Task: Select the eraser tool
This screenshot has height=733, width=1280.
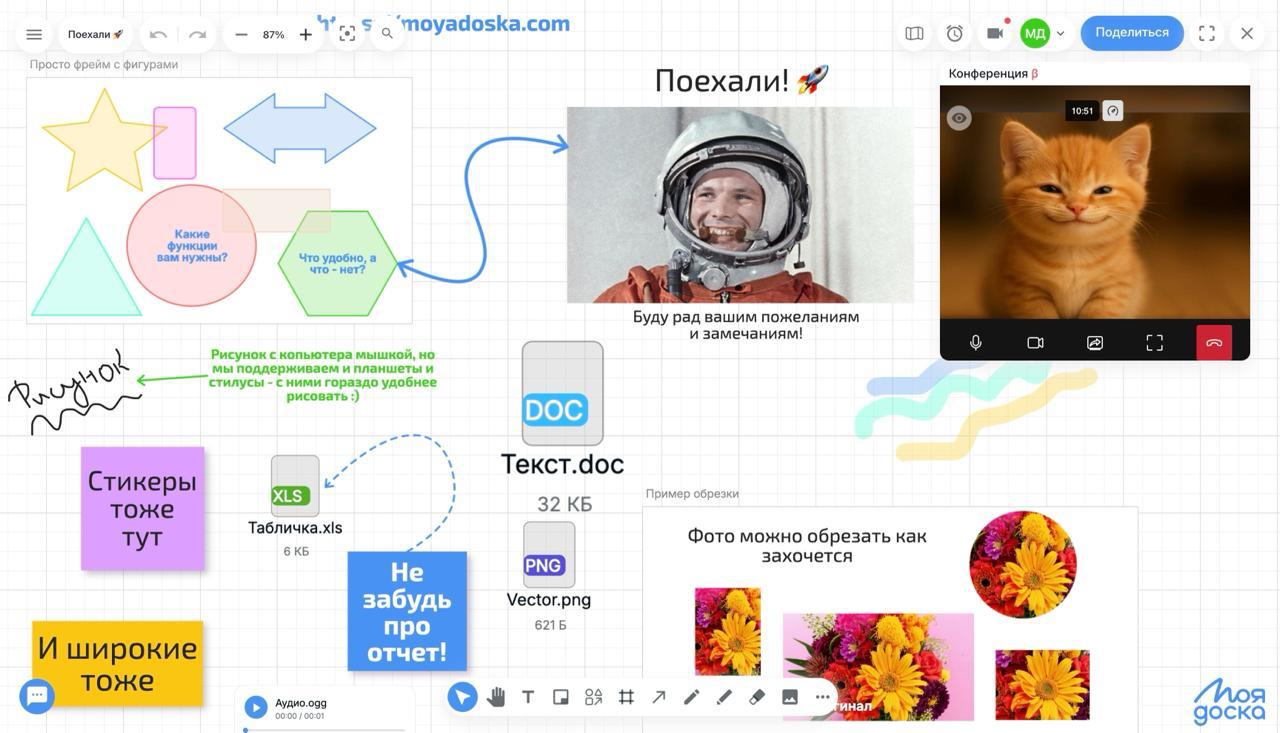Action: pyautogui.click(x=757, y=697)
